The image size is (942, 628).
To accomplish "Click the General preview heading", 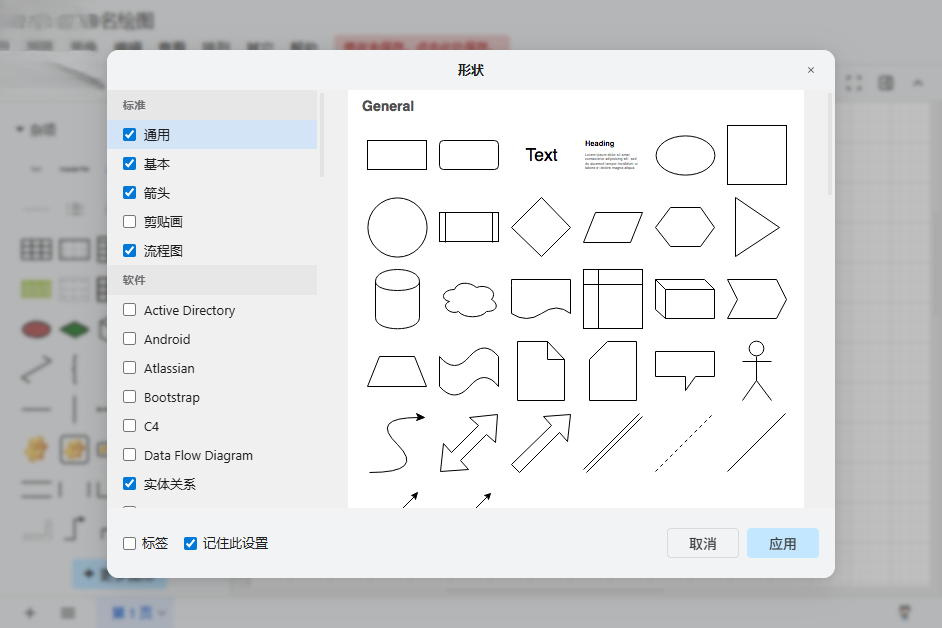I will pos(387,106).
